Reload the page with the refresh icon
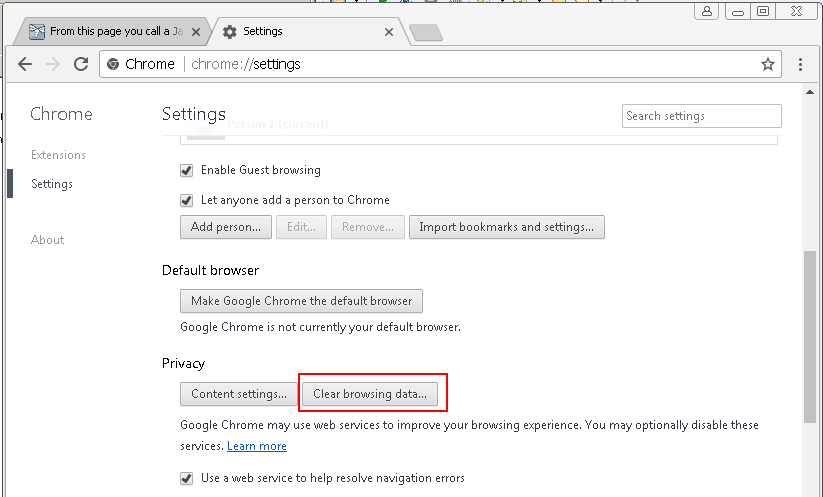 tap(81, 64)
